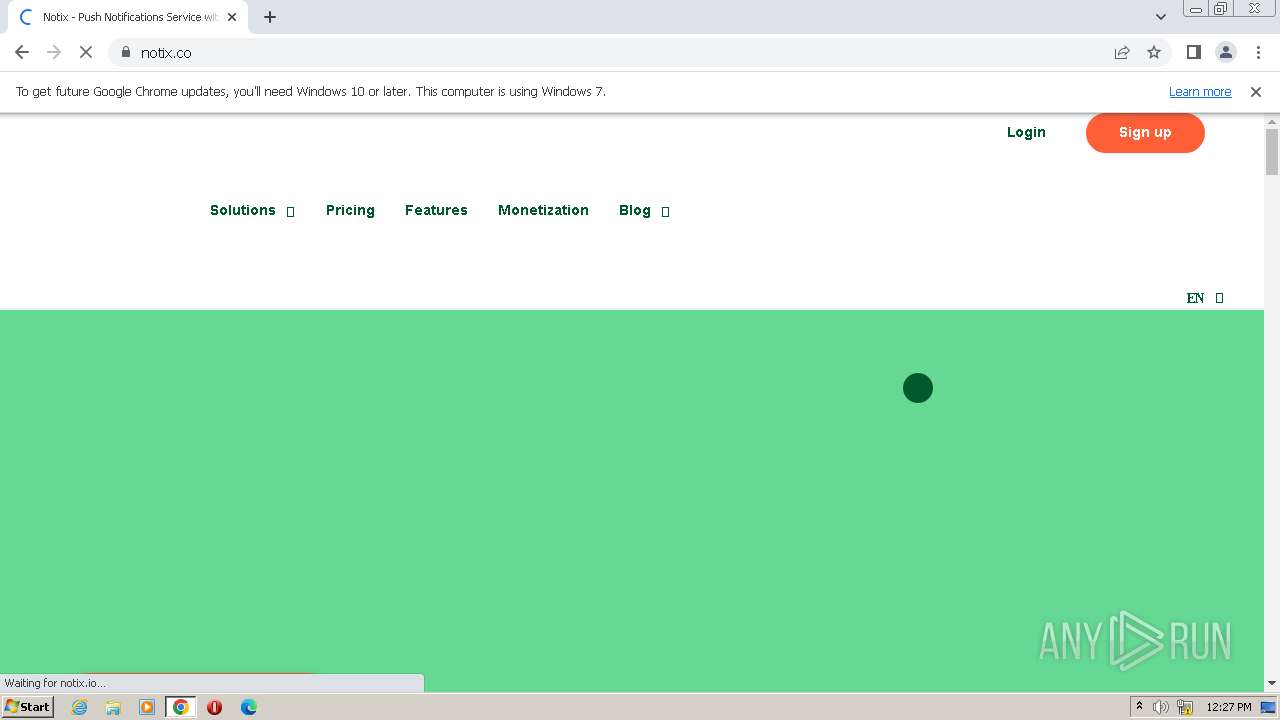
Task: Click the scrollbar down arrow
Action: 1272,683
